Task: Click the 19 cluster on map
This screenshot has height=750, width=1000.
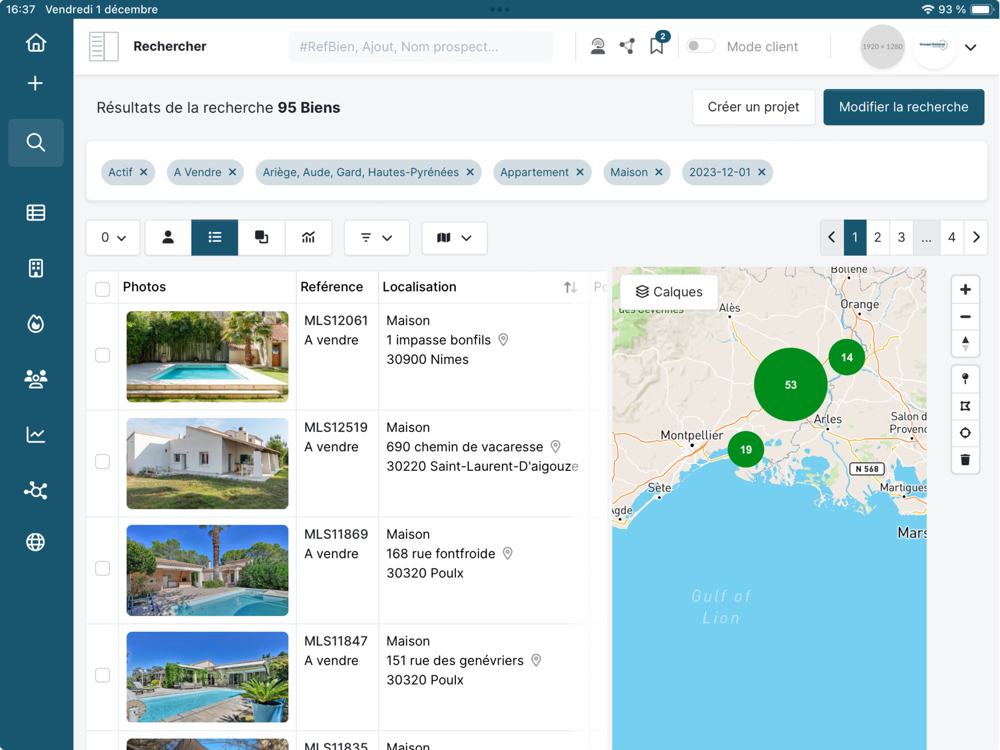Action: (x=746, y=450)
